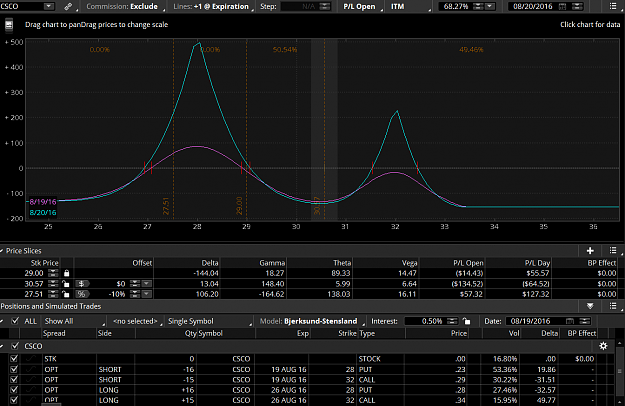
Task: Click the 68.27% probability range stepper
Action: click(478, 6)
